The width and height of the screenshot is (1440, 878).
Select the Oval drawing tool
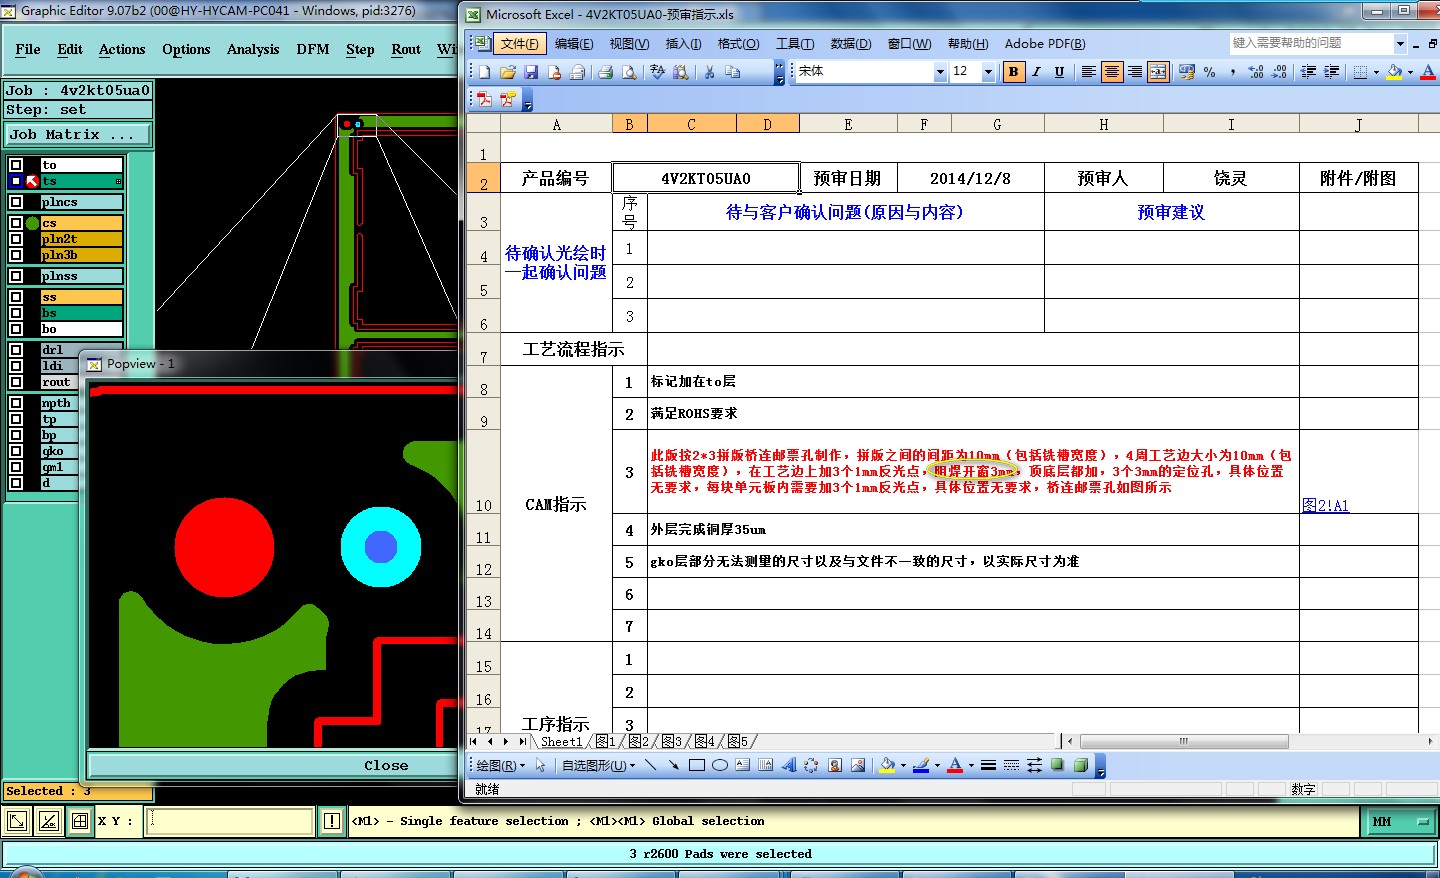pyautogui.click(x=720, y=766)
